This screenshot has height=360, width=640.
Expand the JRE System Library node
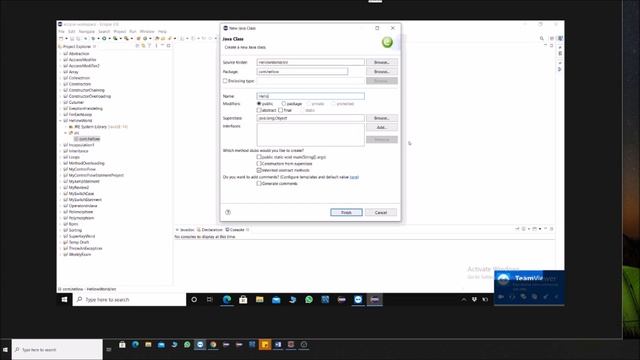click(66, 127)
